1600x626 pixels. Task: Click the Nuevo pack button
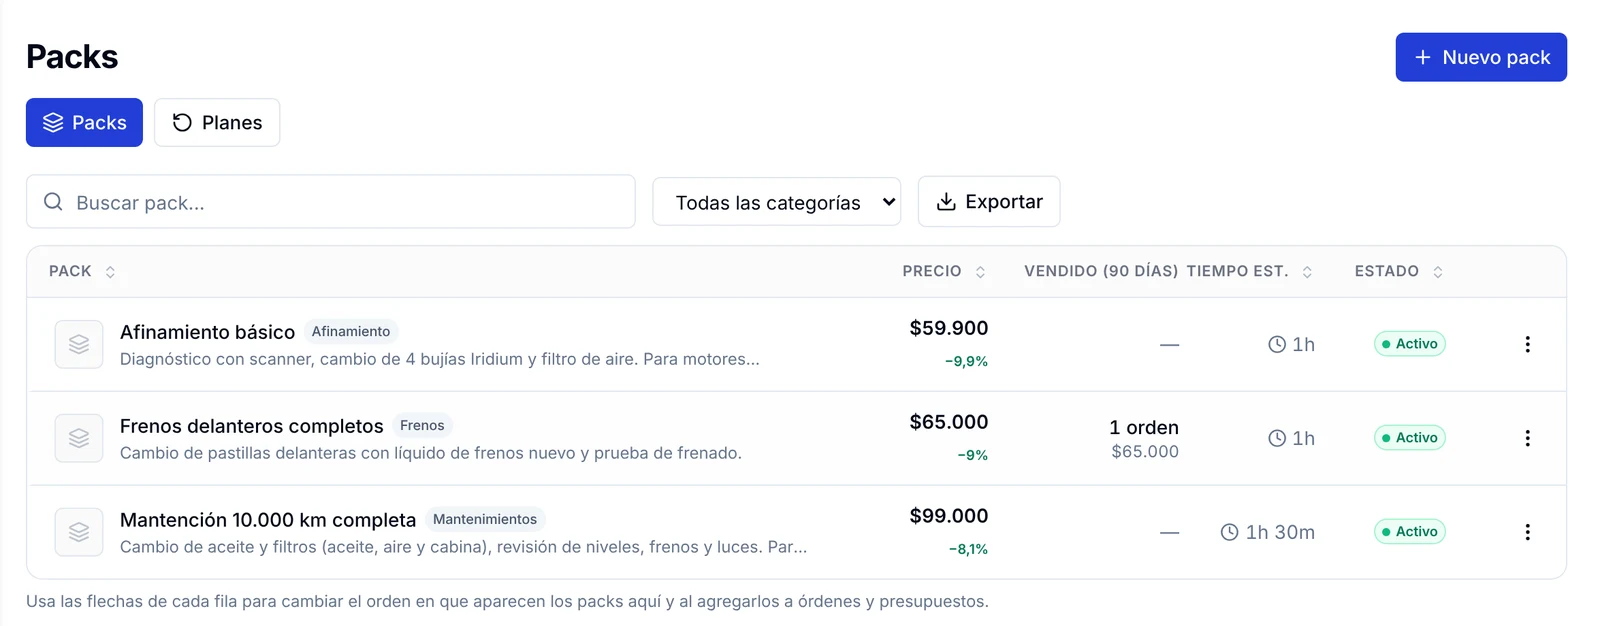[x=1480, y=57]
